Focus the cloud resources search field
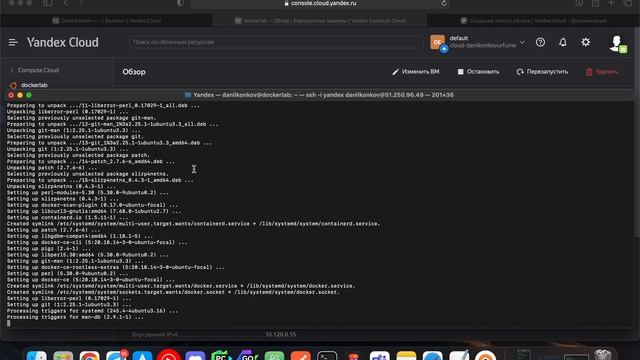Viewport: 640px width, 360px height. tap(276, 42)
